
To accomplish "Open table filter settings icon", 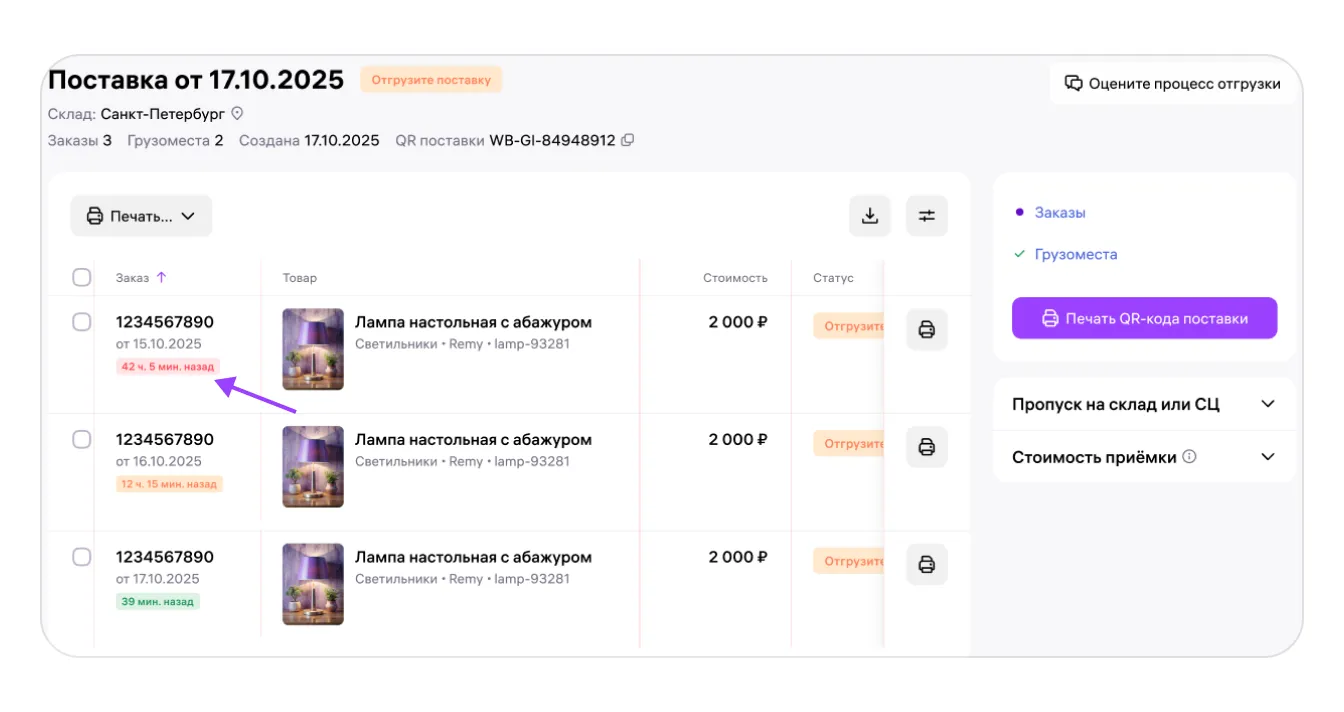I will coord(926,216).
